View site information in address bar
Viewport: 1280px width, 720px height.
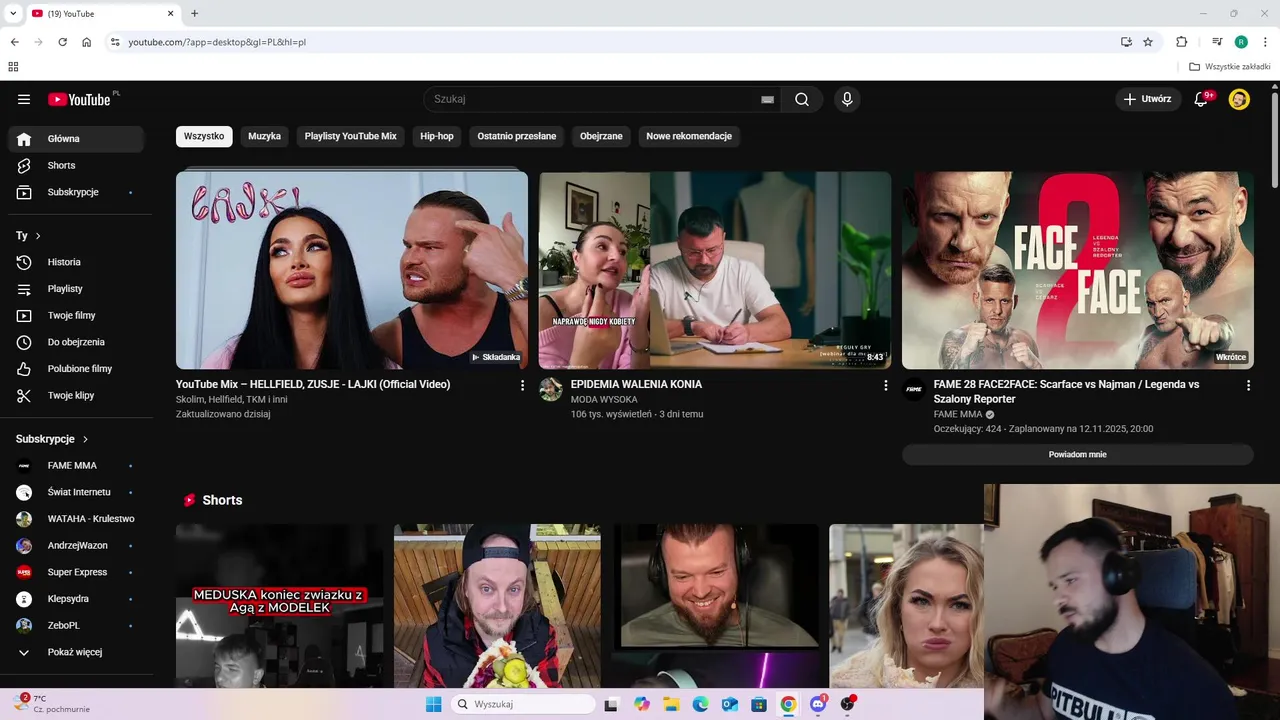[x=115, y=42]
